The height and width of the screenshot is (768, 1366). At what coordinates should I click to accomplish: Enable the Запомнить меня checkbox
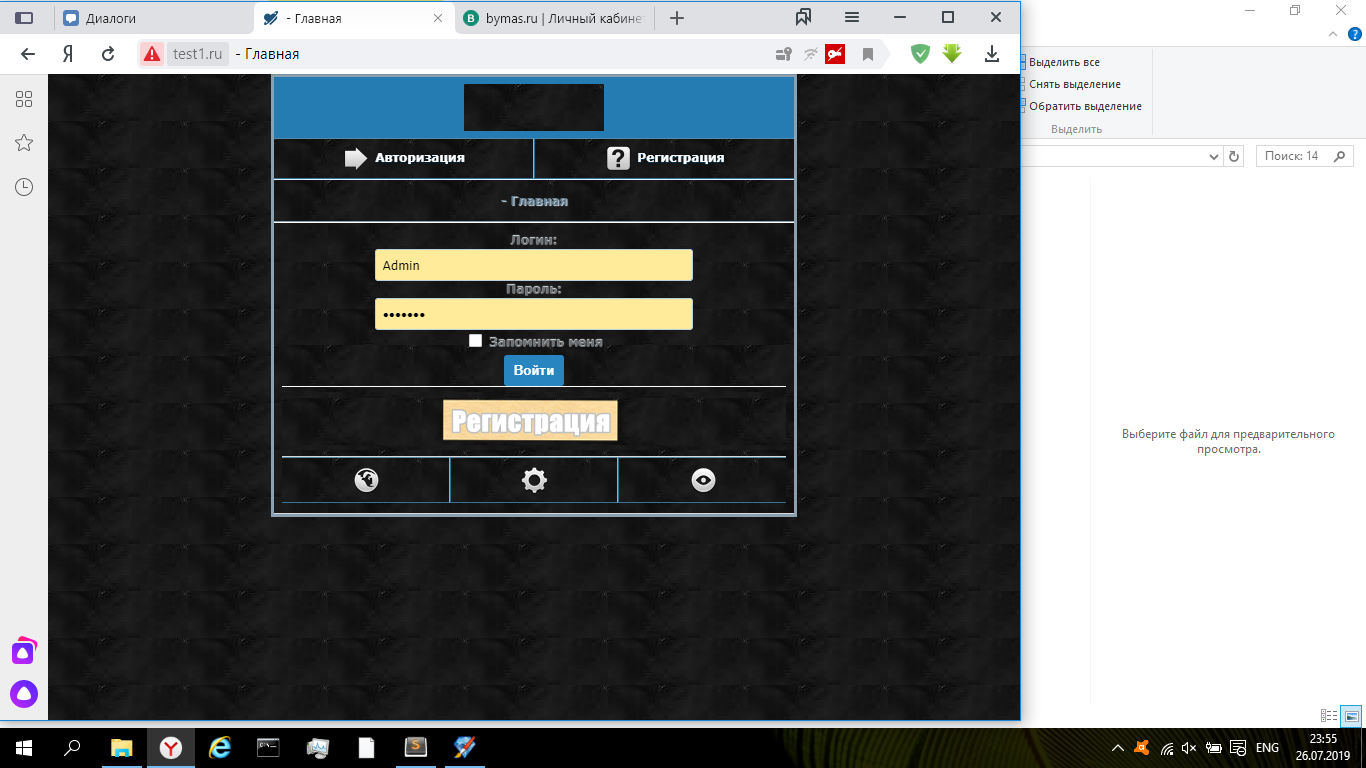coord(476,341)
